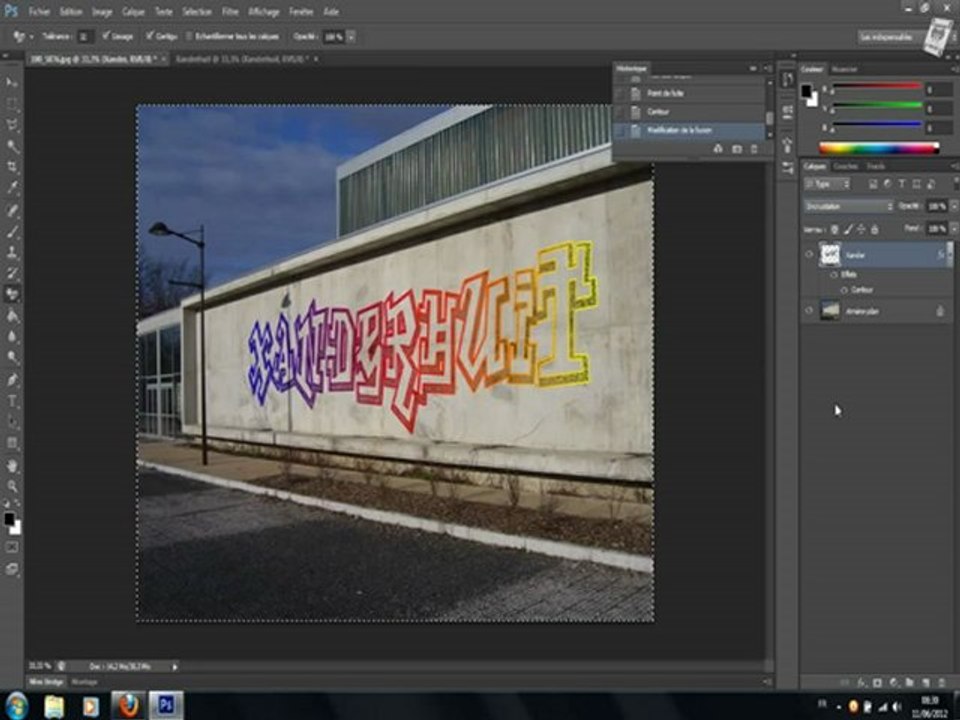Open the Affichage menu

(263, 12)
